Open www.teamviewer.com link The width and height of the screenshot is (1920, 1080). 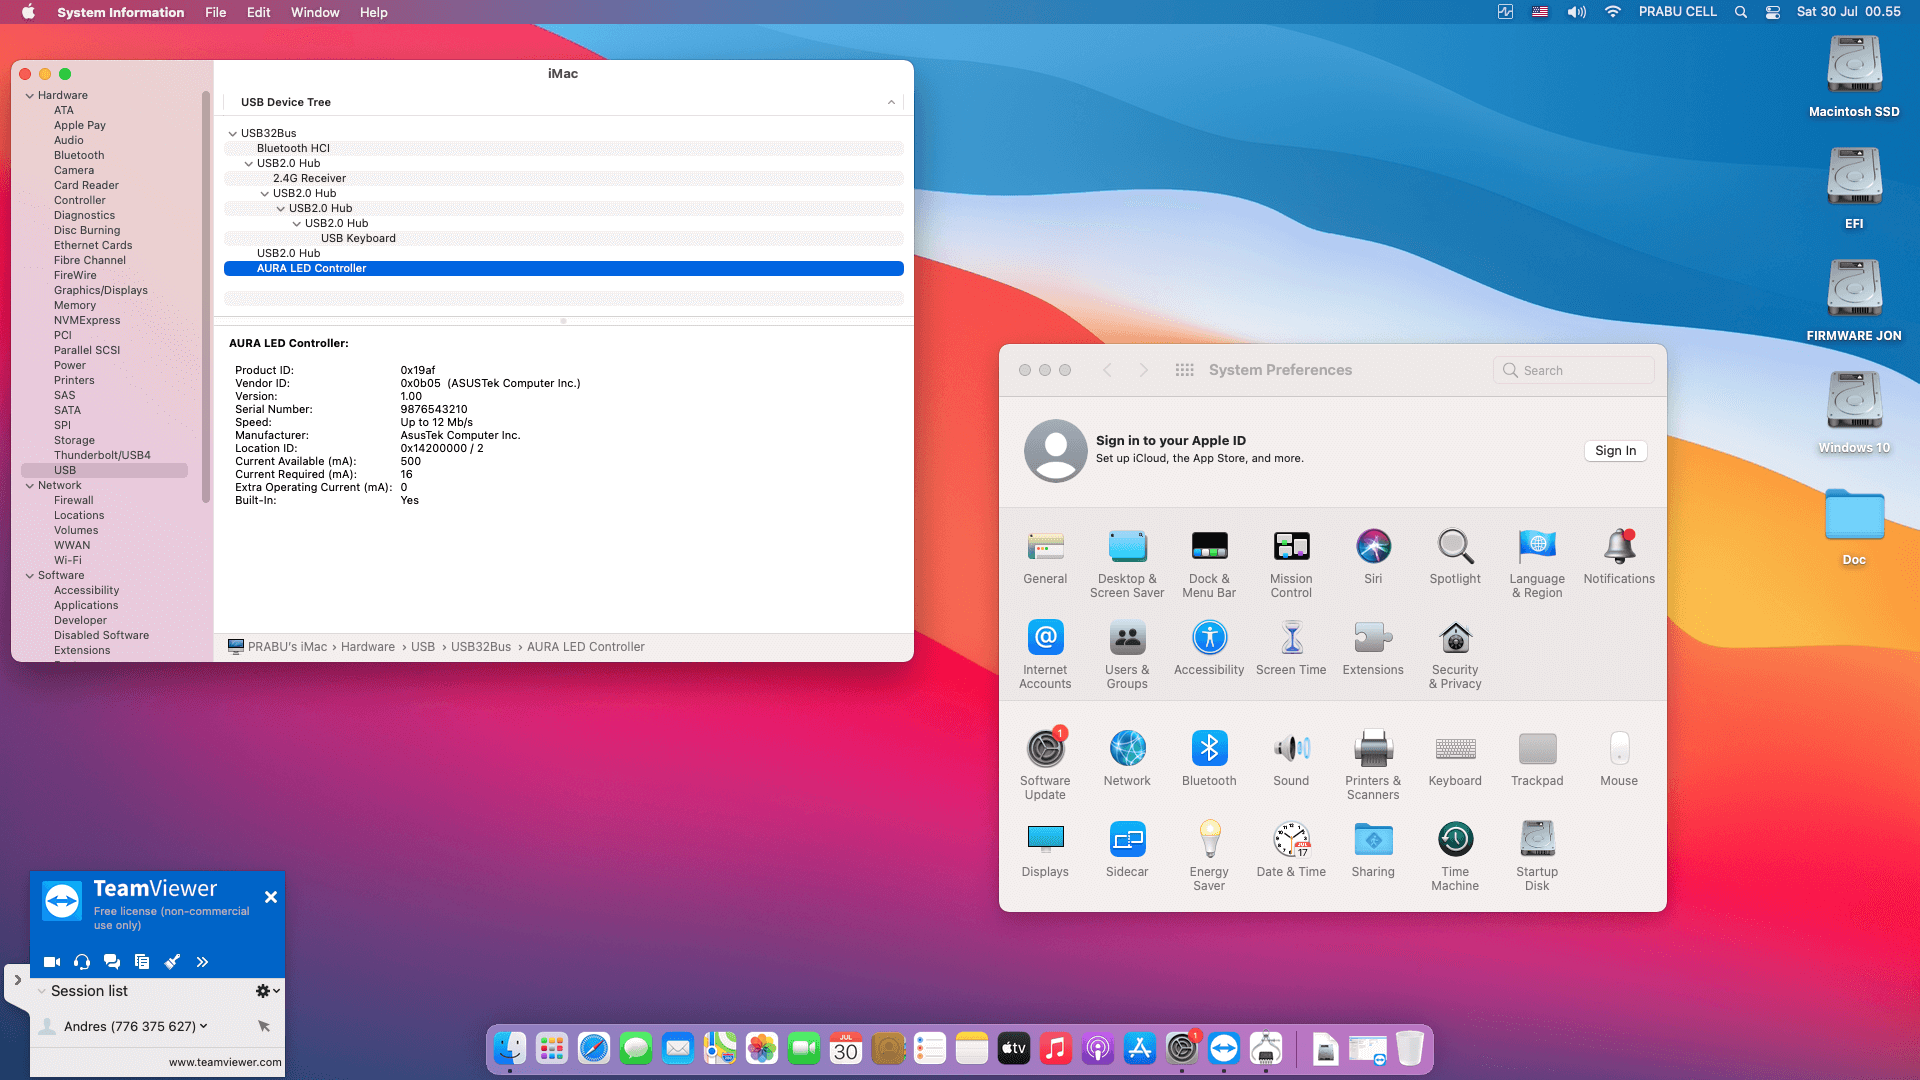[225, 1062]
